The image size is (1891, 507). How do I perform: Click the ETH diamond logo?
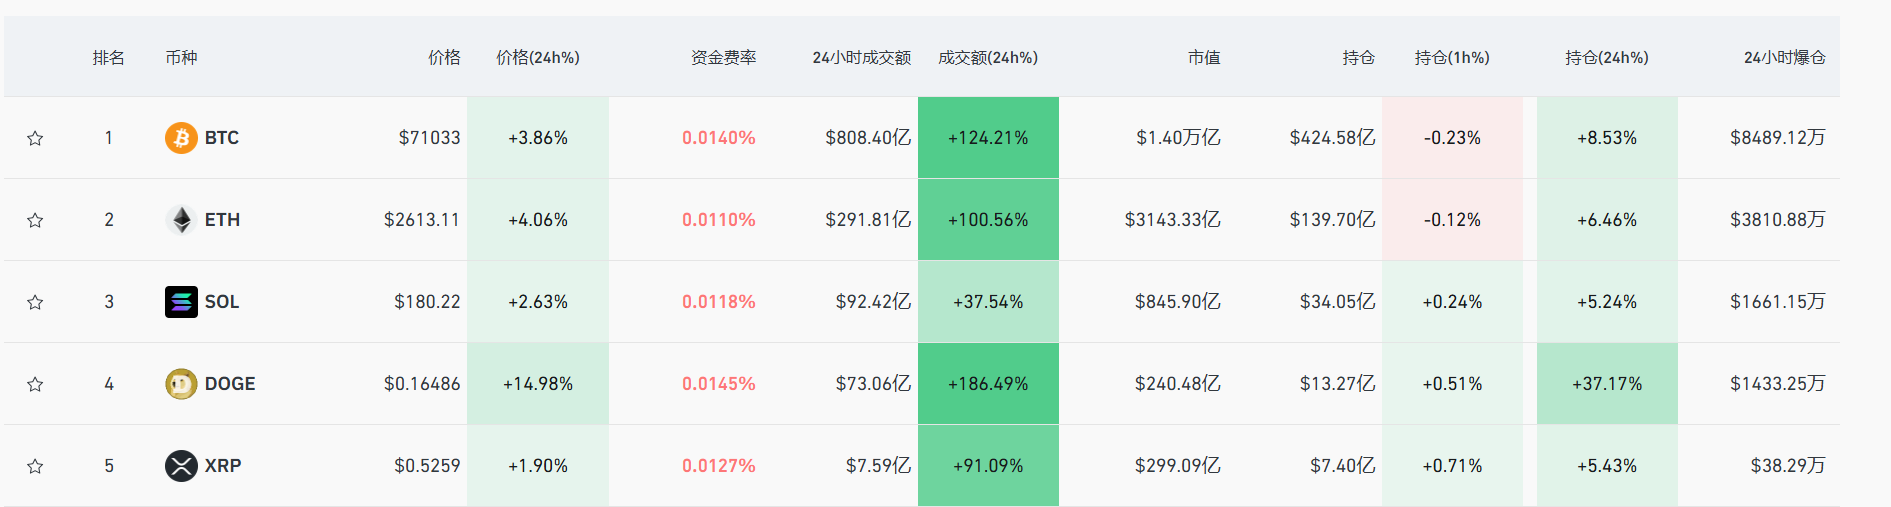(181, 220)
